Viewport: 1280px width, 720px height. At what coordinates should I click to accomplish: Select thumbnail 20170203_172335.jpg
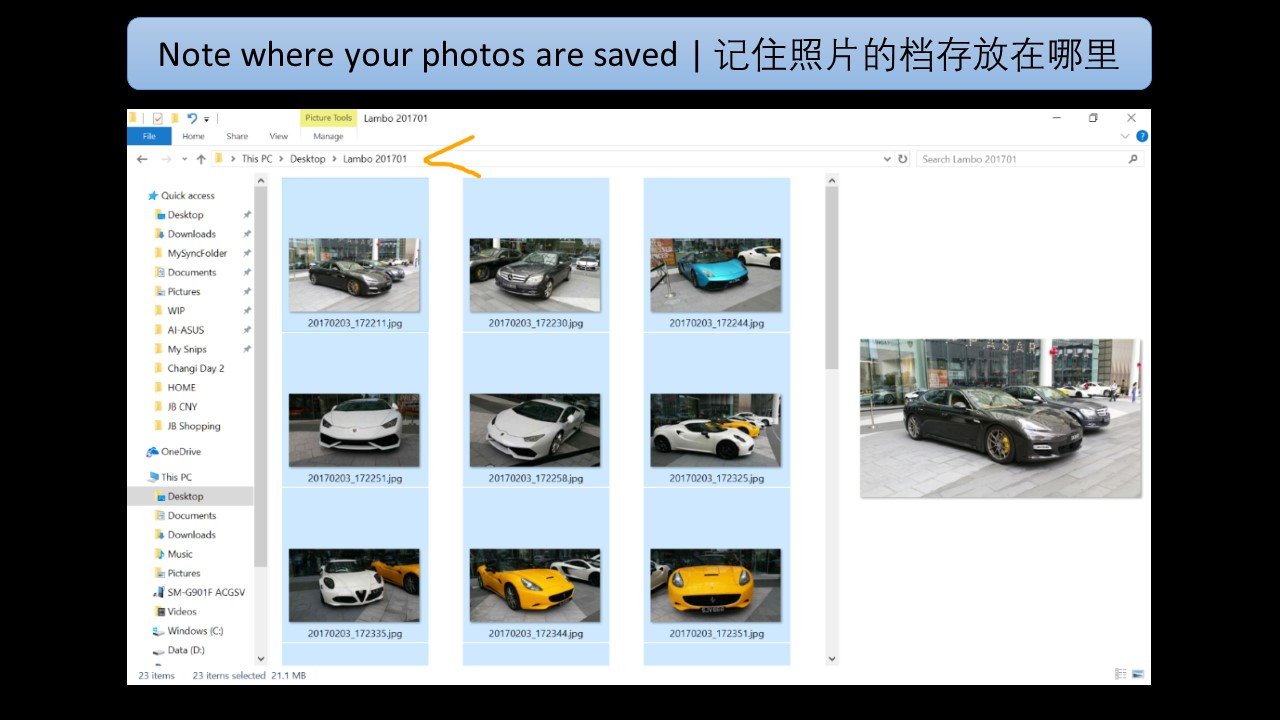pyautogui.click(x=355, y=585)
